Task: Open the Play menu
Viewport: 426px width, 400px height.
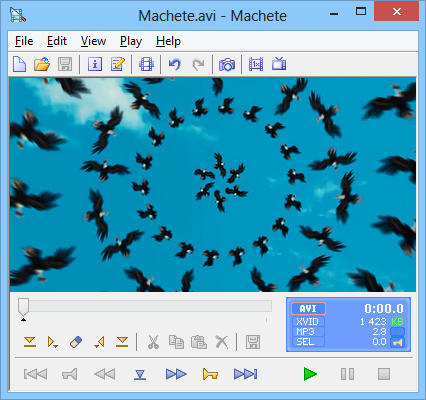Action: coord(131,41)
